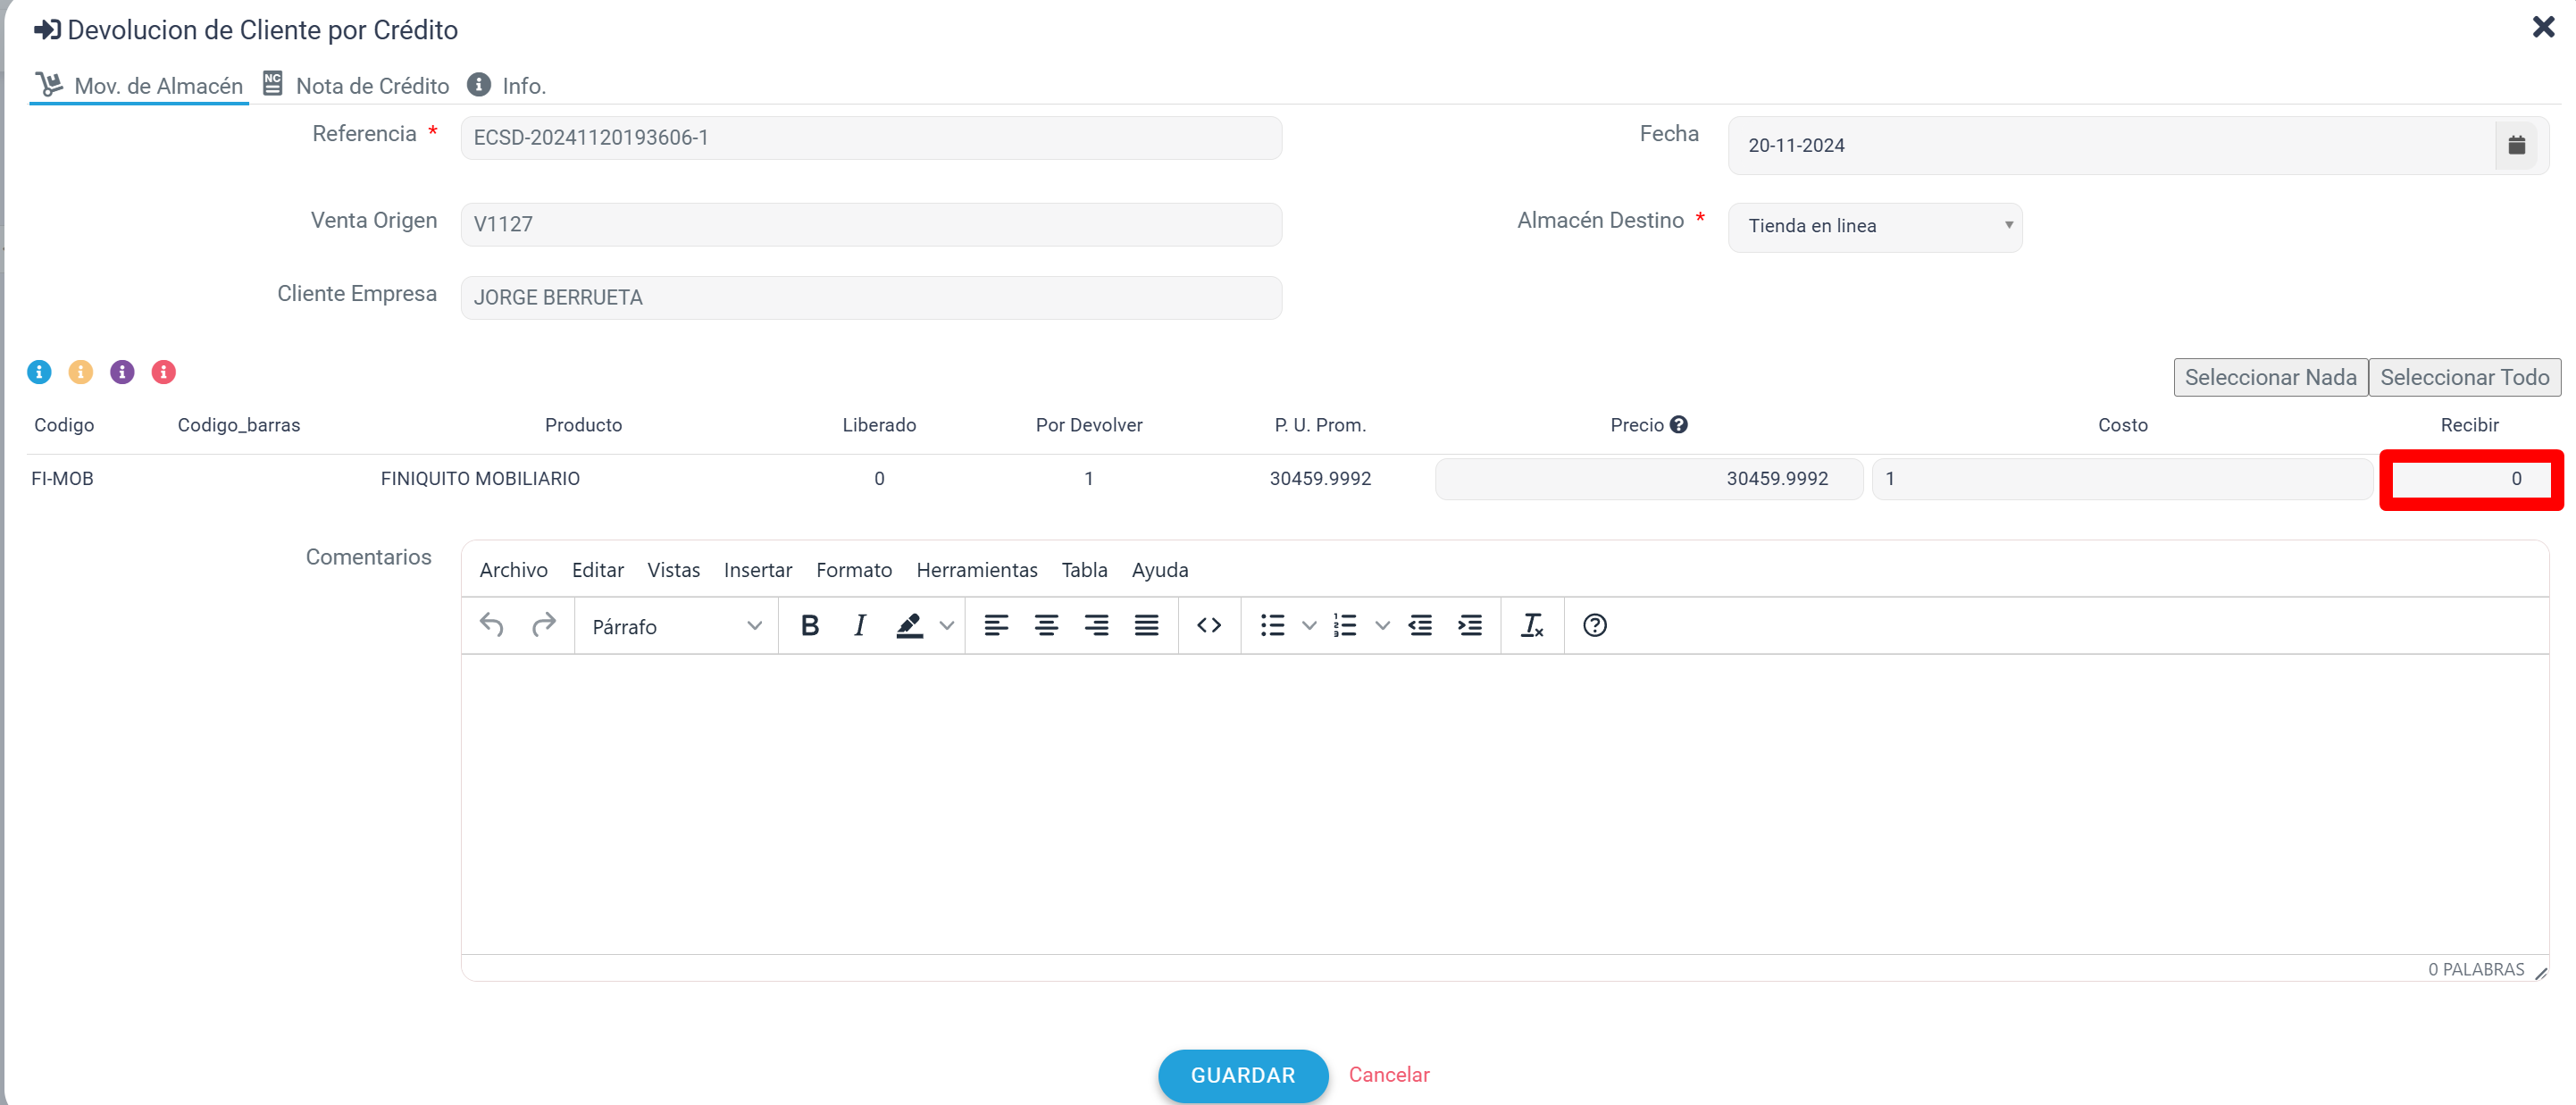This screenshot has width=2576, height=1105.
Task: Click the editor resize handle corner
Action: (x=2541, y=972)
